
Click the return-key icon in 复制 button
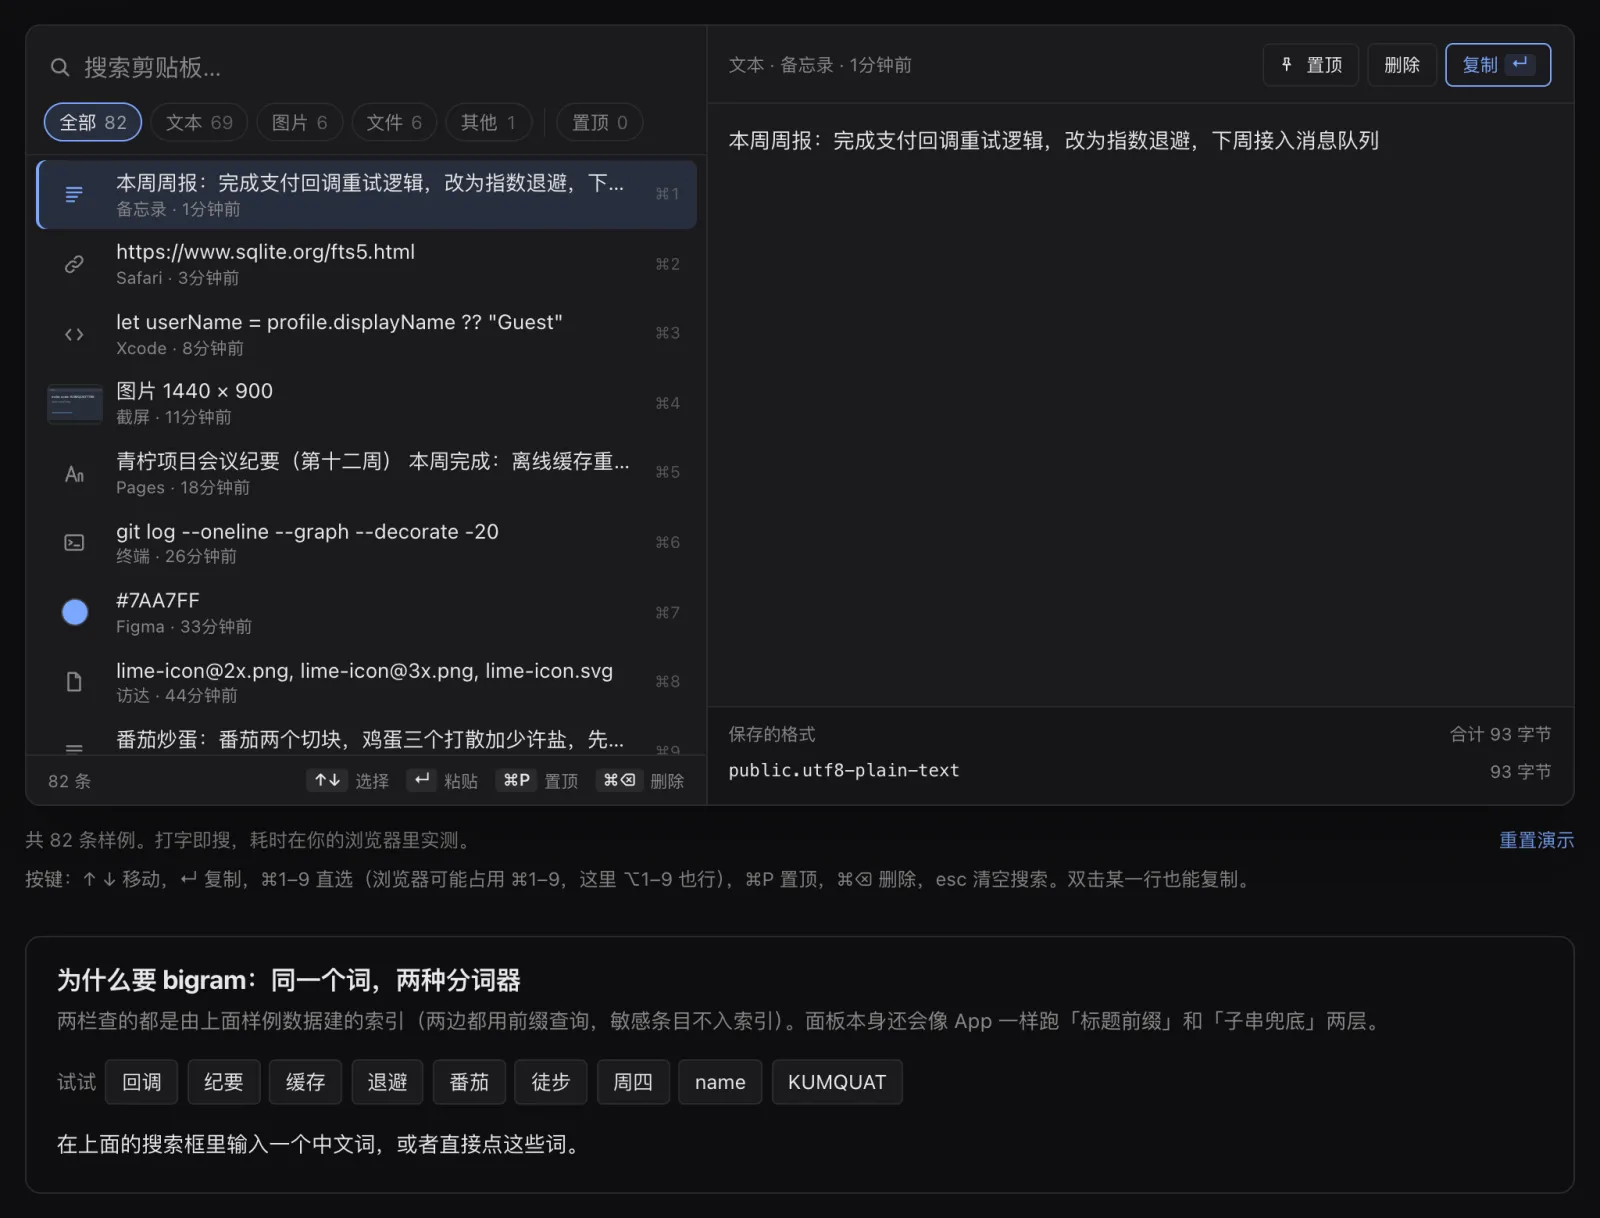(x=1520, y=64)
